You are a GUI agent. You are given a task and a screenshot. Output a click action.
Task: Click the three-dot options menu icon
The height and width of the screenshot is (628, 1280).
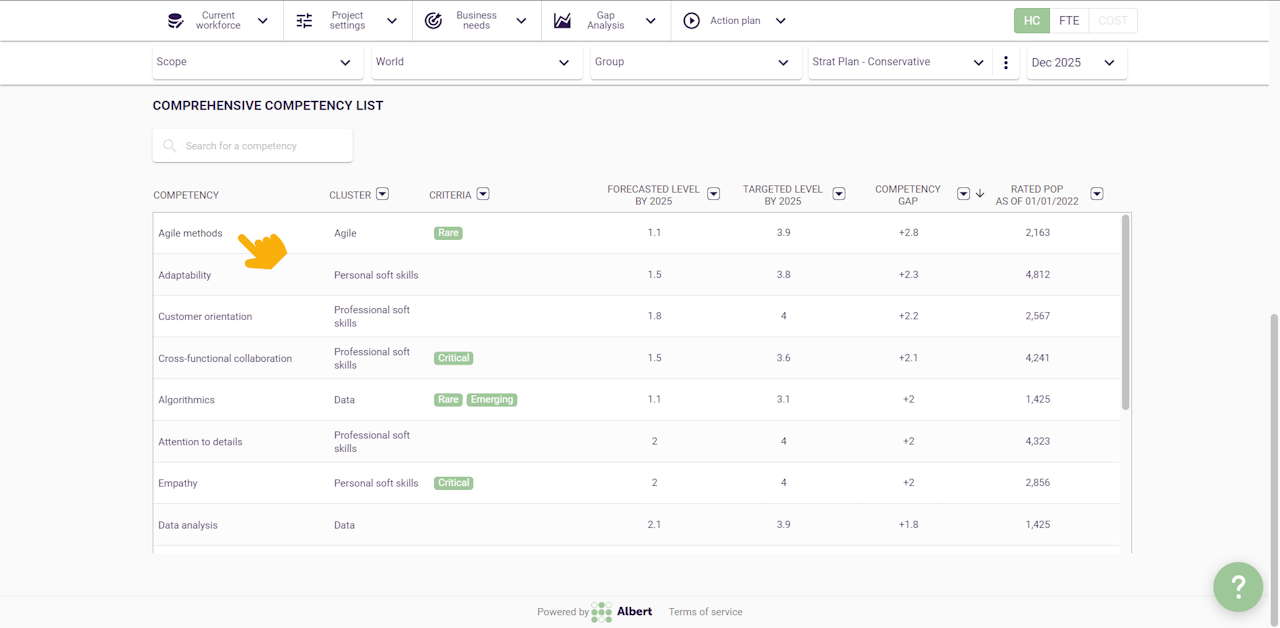pyautogui.click(x=1006, y=63)
